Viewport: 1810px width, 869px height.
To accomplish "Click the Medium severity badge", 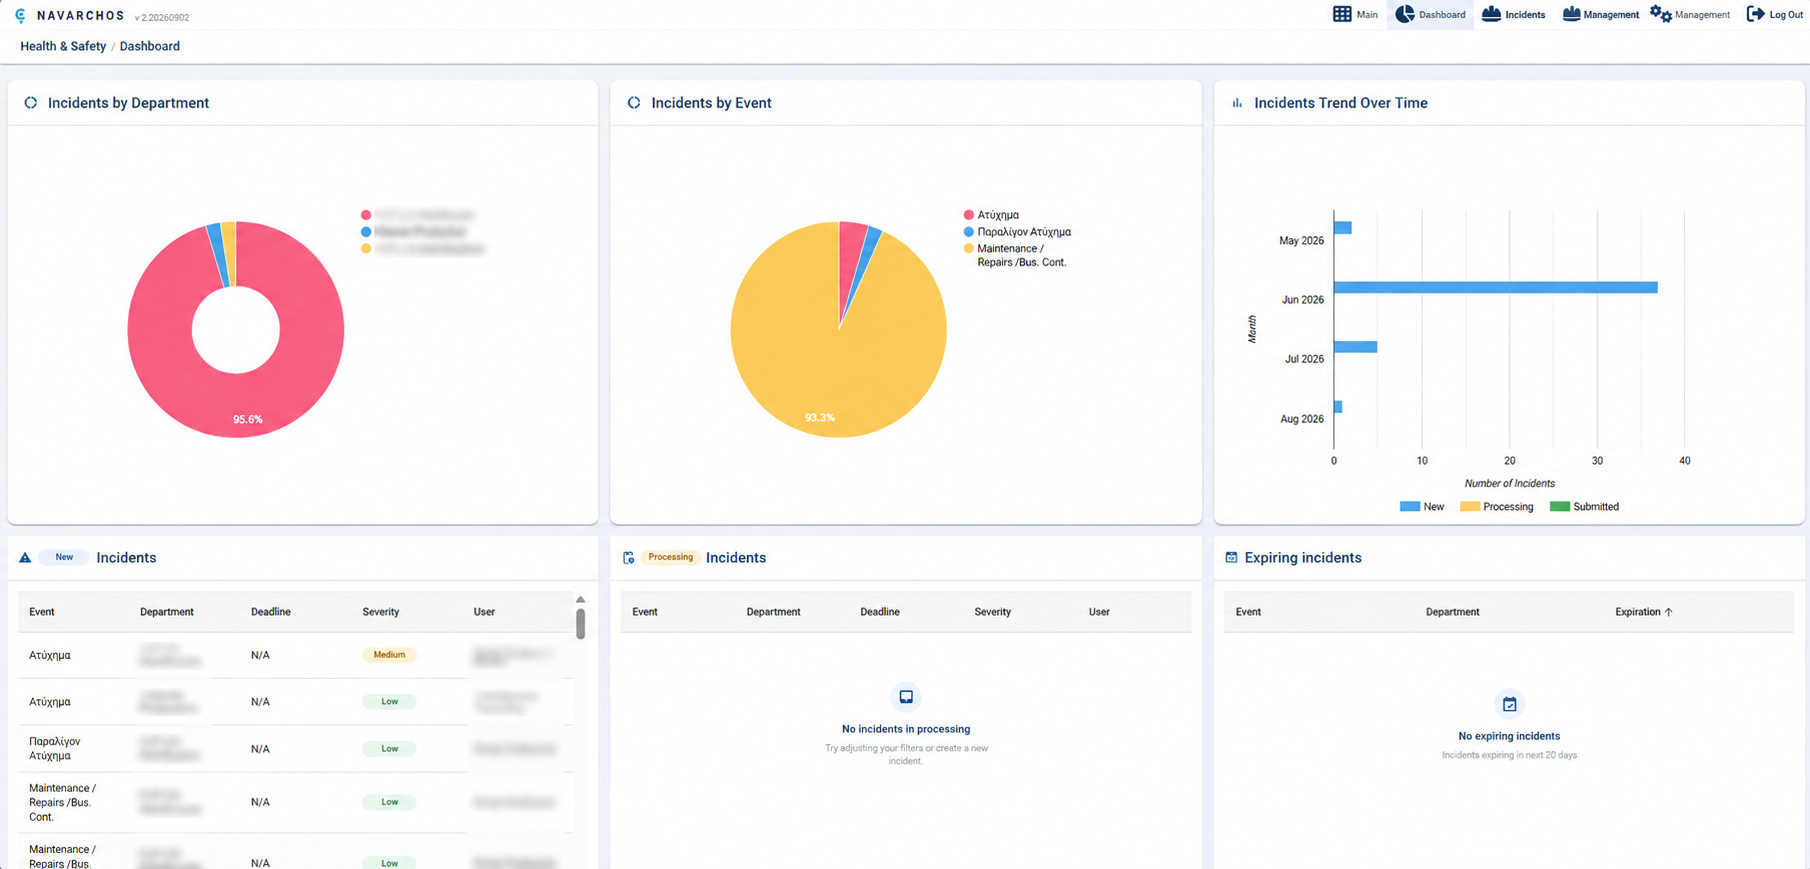I will [x=389, y=655].
